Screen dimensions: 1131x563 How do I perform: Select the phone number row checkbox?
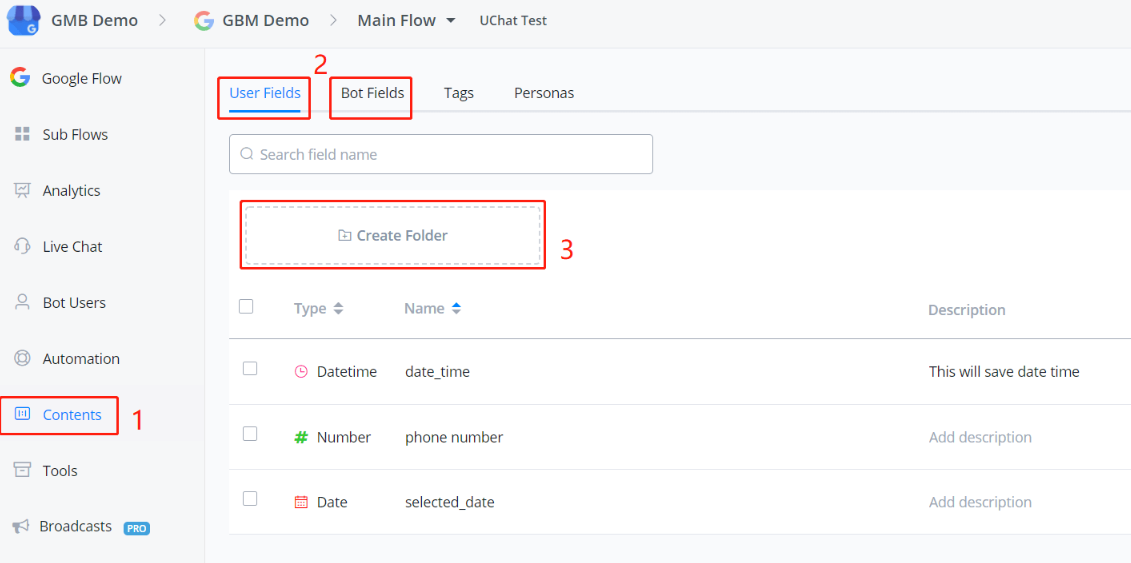tap(250, 434)
